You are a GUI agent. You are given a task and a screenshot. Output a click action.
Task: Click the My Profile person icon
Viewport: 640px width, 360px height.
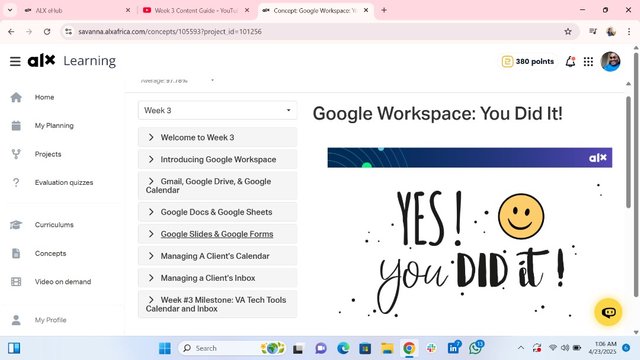point(16,320)
